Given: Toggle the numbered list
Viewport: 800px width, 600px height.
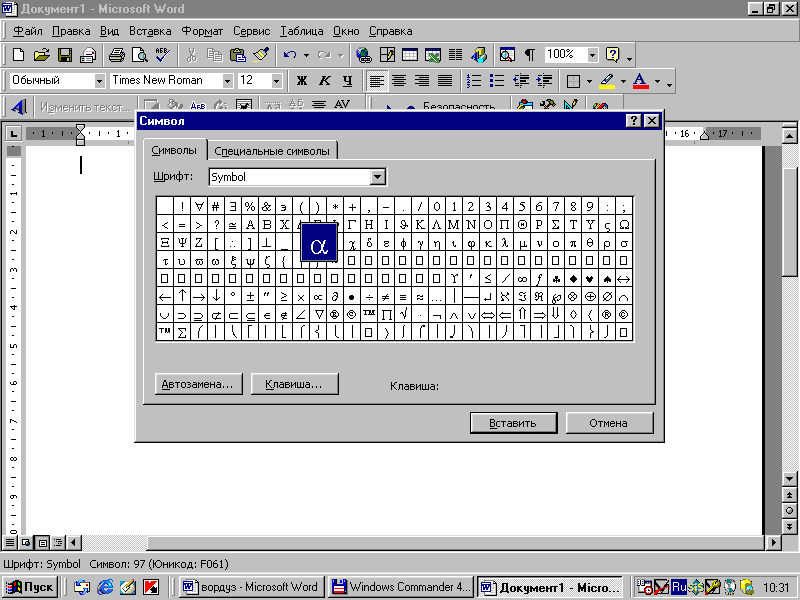Looking at the screenshot, I should coord(474,81).
